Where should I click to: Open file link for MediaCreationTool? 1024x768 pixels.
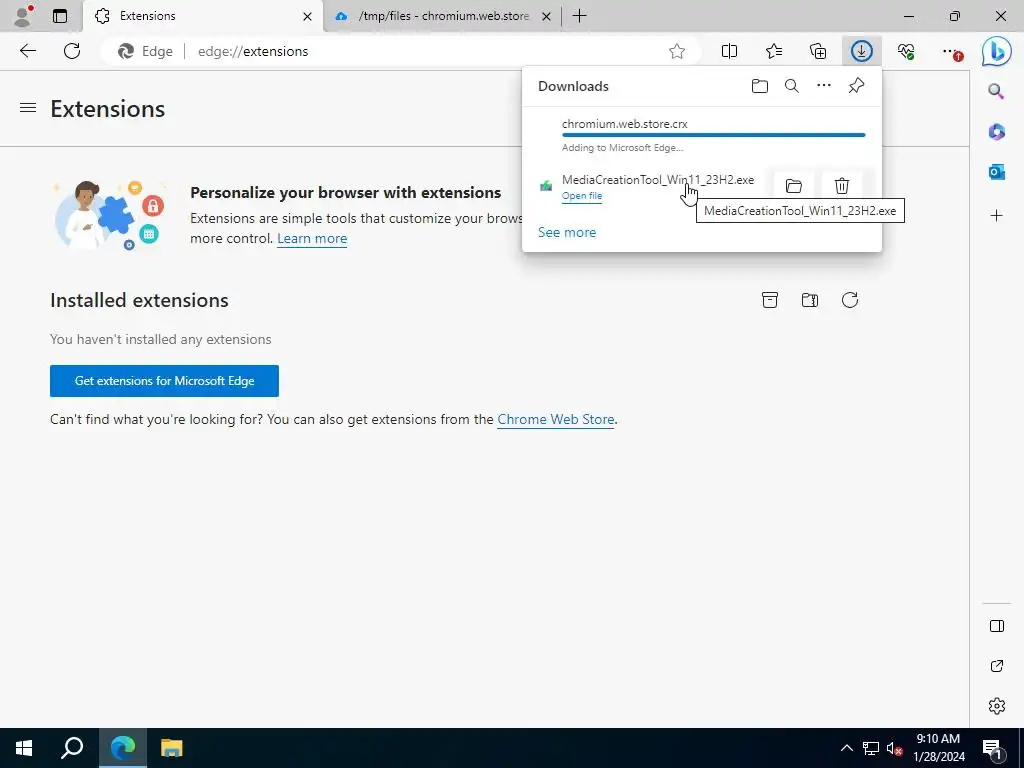pos(582,196)
